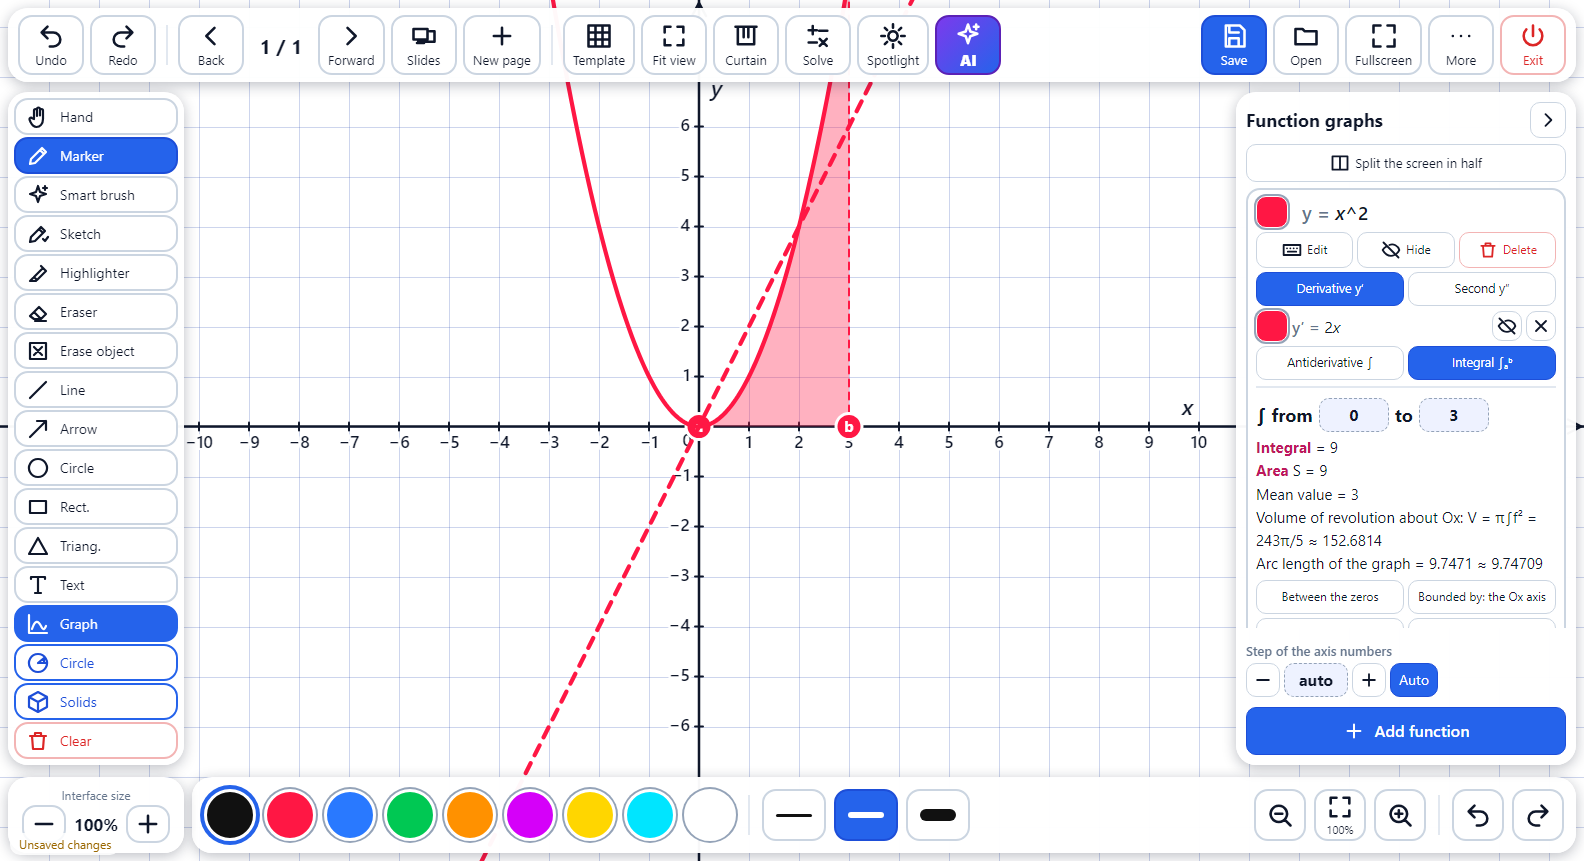The height and width of the screenshot is (861, 1584).
Task: Choose the Sketch tool
Action: tap(96, 234)
